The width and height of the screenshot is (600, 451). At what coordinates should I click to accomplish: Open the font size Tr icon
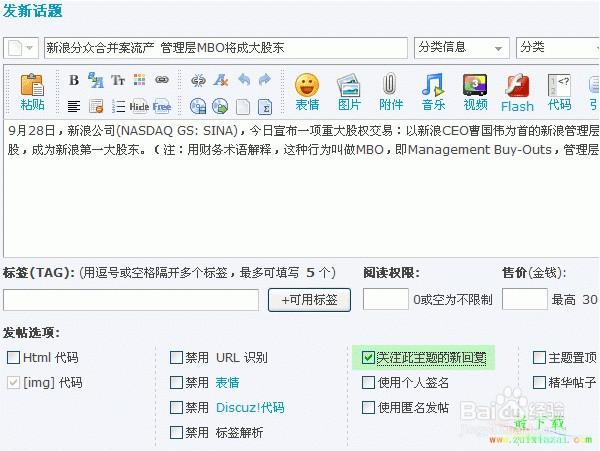point(118,80)
